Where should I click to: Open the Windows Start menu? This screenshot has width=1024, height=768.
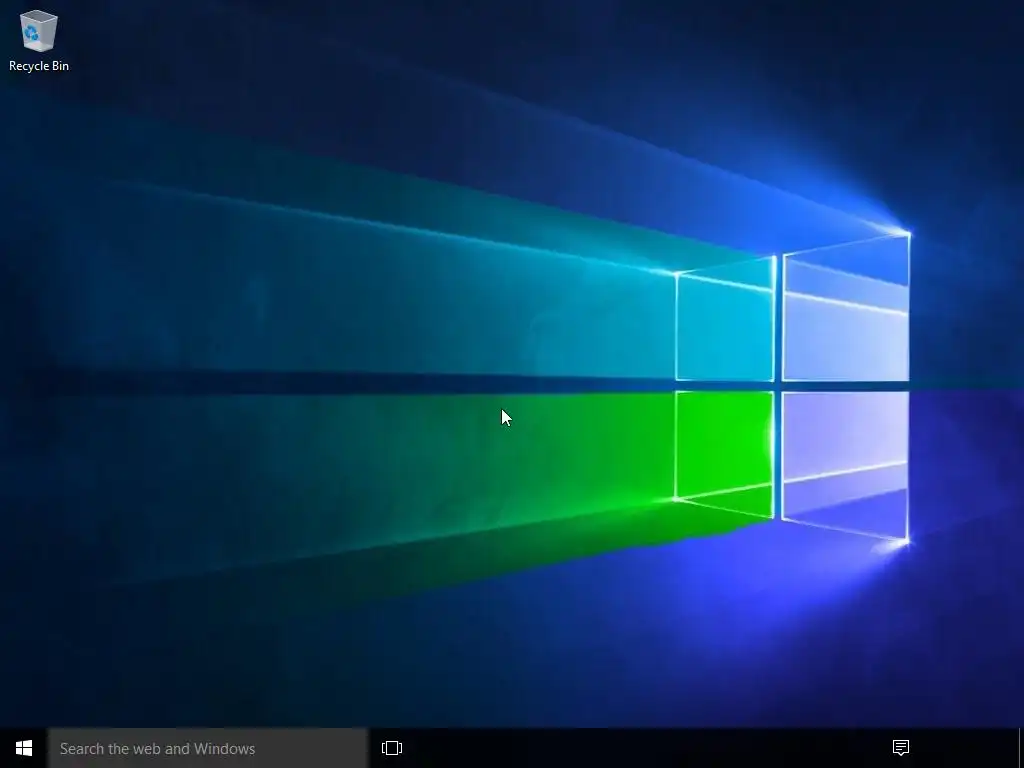pos(24,748)
